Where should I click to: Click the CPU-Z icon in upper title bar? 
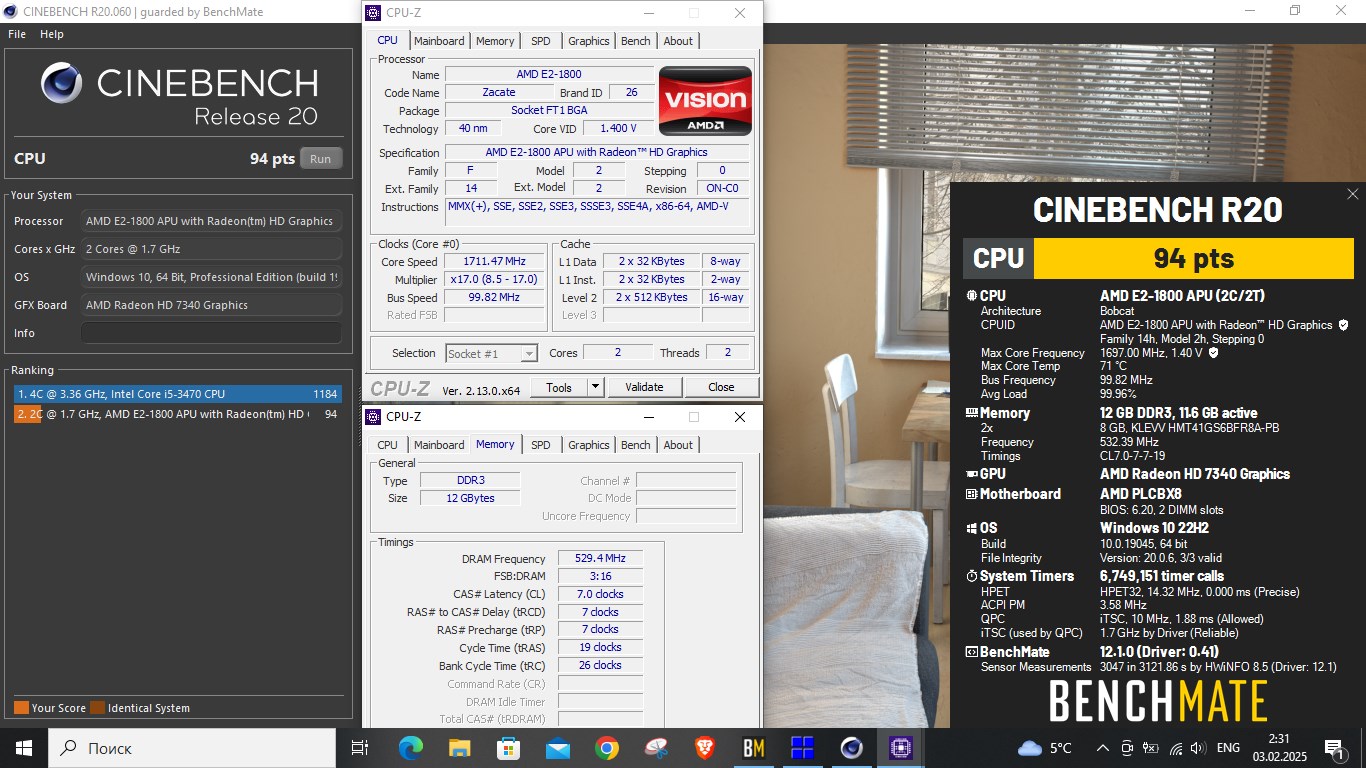click(373, 13)
